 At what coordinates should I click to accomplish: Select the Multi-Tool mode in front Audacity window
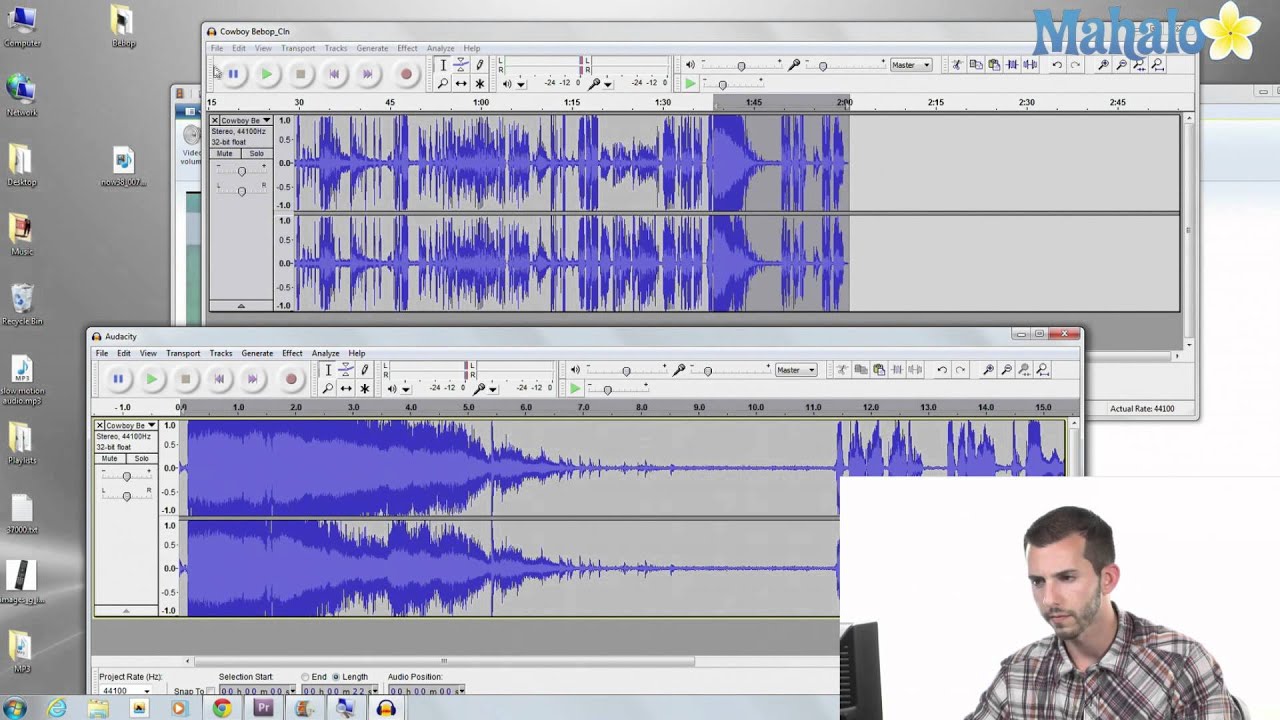click(364, 388)
